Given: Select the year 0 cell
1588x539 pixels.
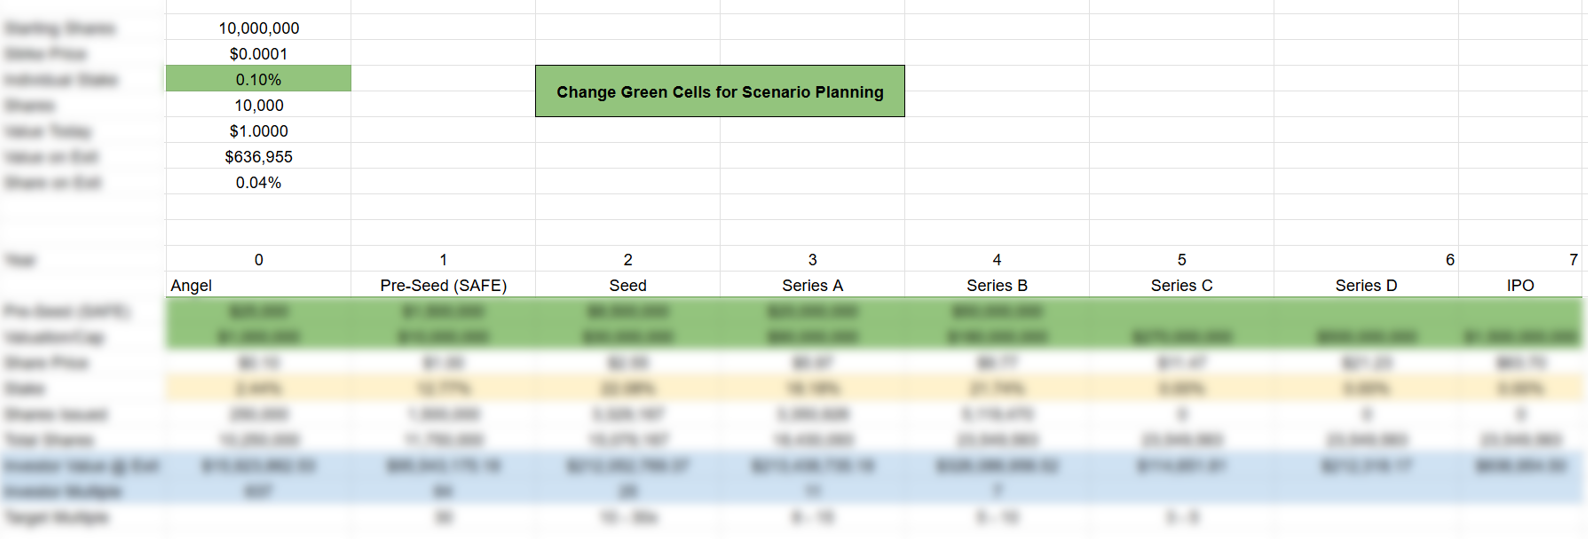Looking at the screenshot, I should click(258, 260).
